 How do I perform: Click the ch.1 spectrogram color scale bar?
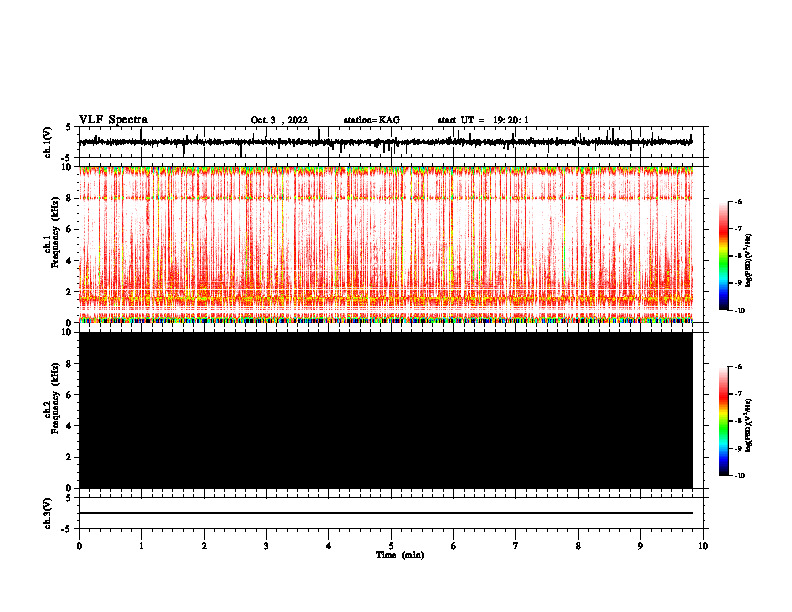pos(723,256)
